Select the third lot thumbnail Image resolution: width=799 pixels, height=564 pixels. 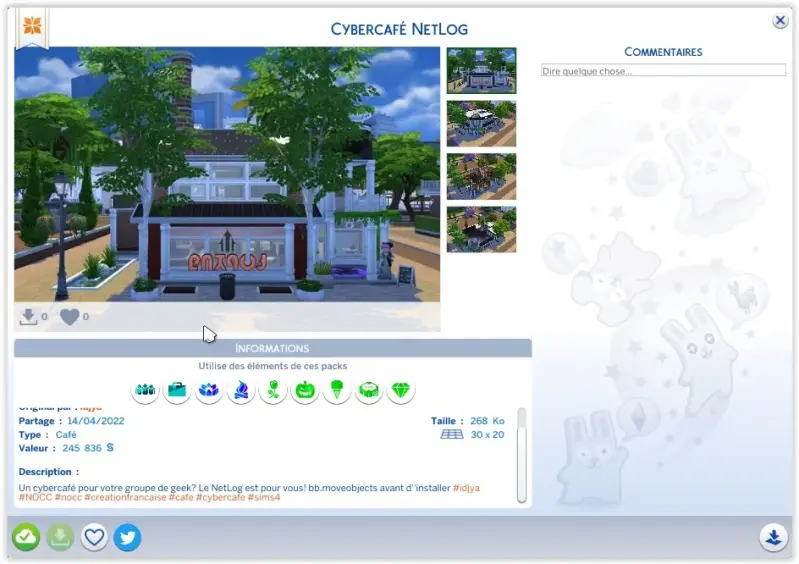(482, 176)
